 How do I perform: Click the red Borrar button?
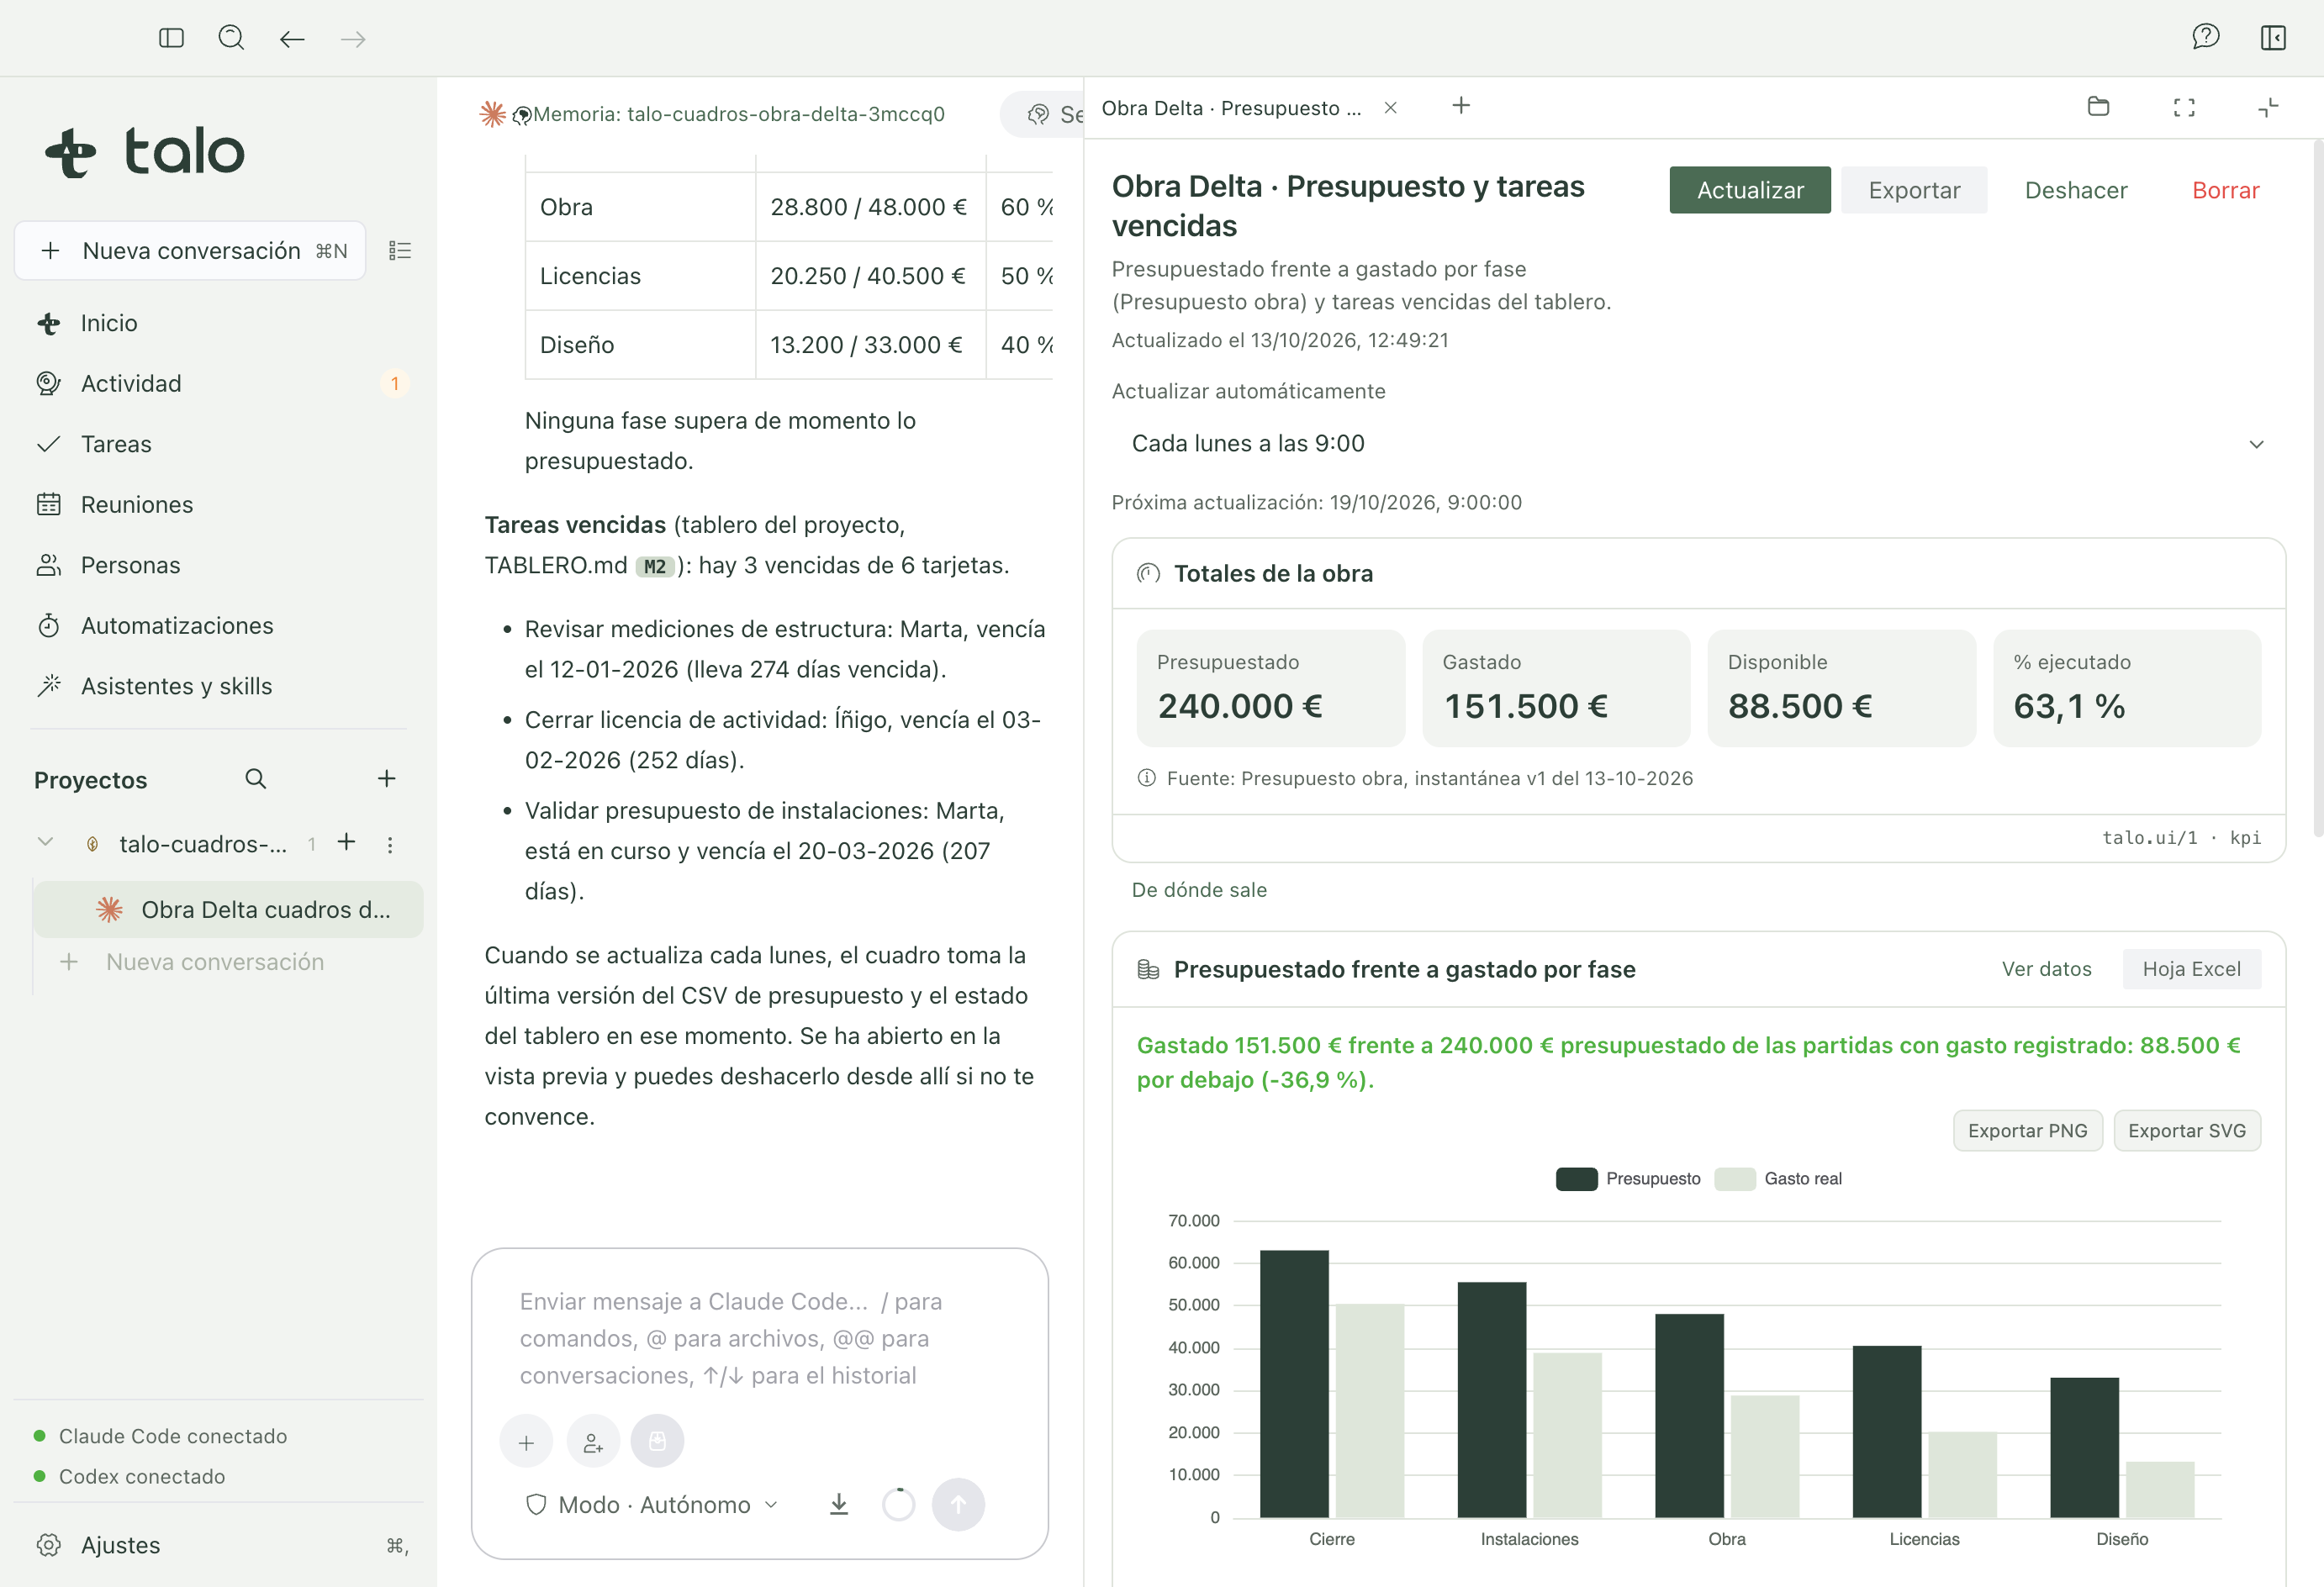point(2225,190)
